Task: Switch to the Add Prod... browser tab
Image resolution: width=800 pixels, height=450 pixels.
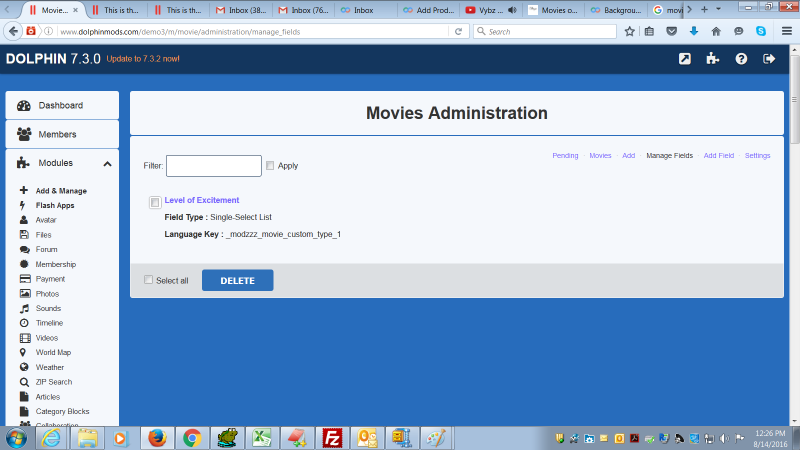Action: tap(429, 10)
